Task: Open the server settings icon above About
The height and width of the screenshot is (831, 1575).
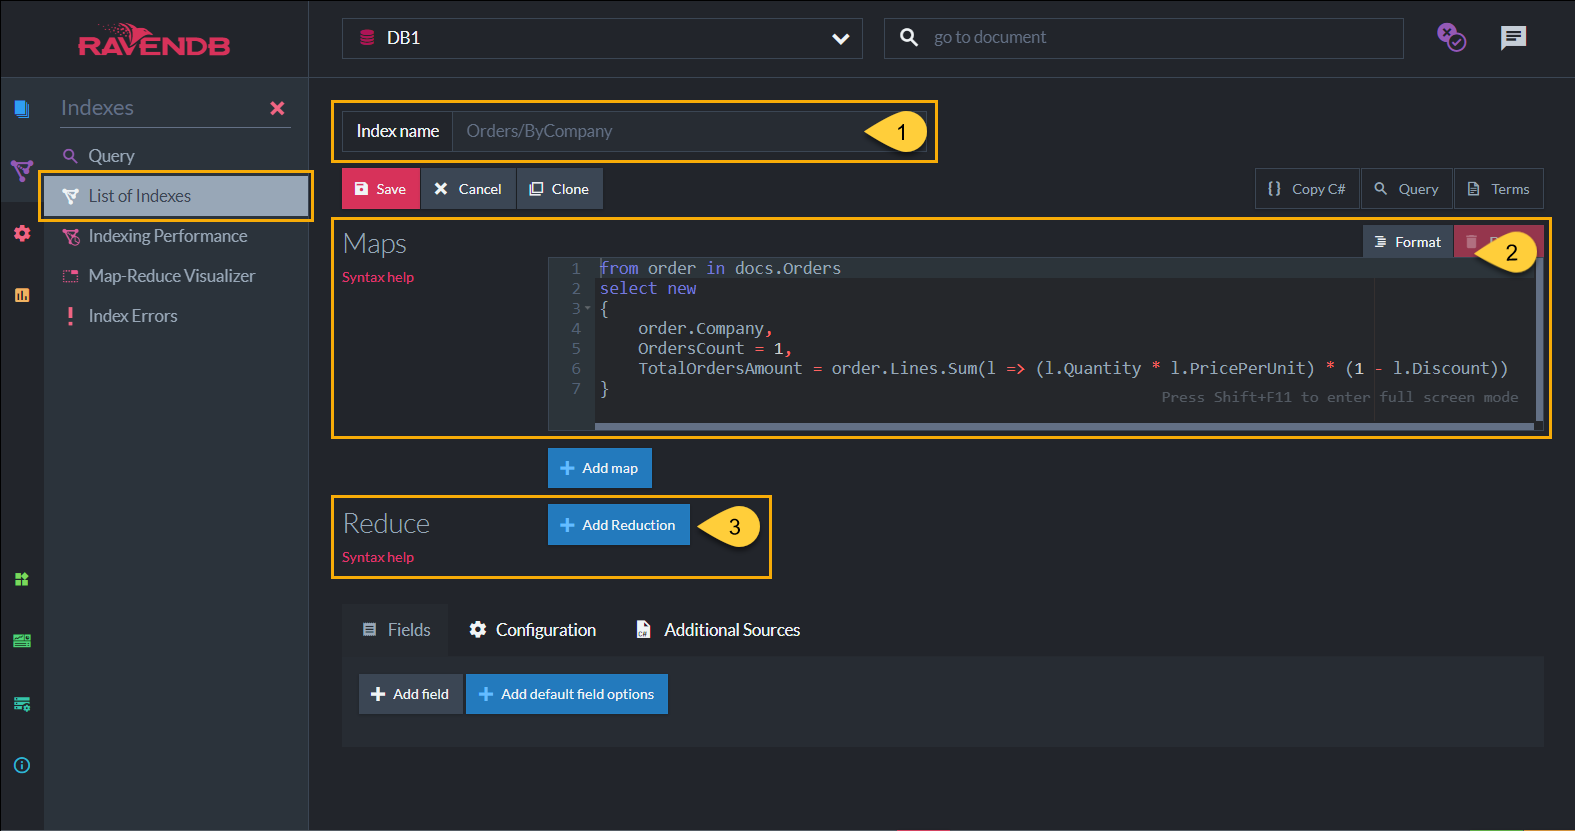Action: pyautogui.click(x=21, y=704)
